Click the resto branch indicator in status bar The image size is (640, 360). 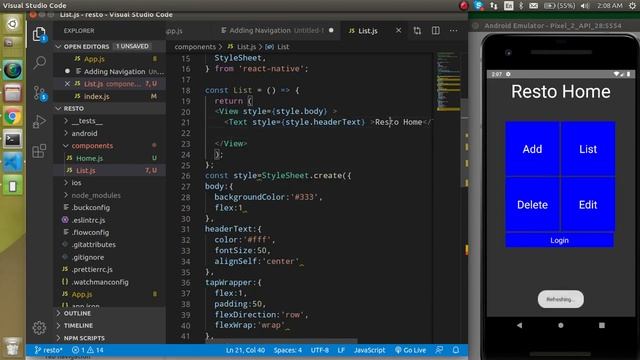pyautogui.click(x=49, y=350)
